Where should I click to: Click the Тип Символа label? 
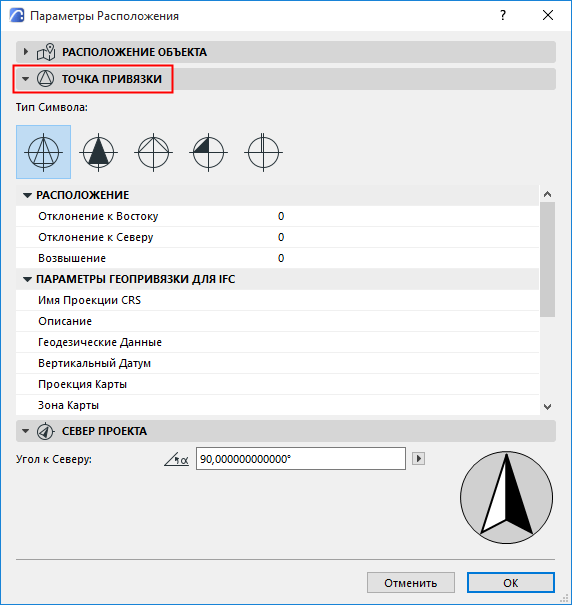coord(52,107)
